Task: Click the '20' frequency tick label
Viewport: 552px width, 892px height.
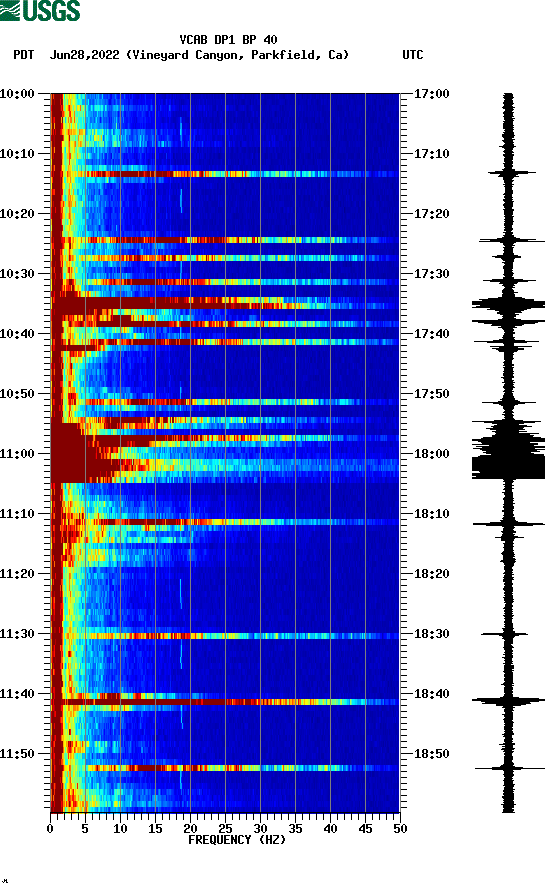Action: [x=190, y=829]
